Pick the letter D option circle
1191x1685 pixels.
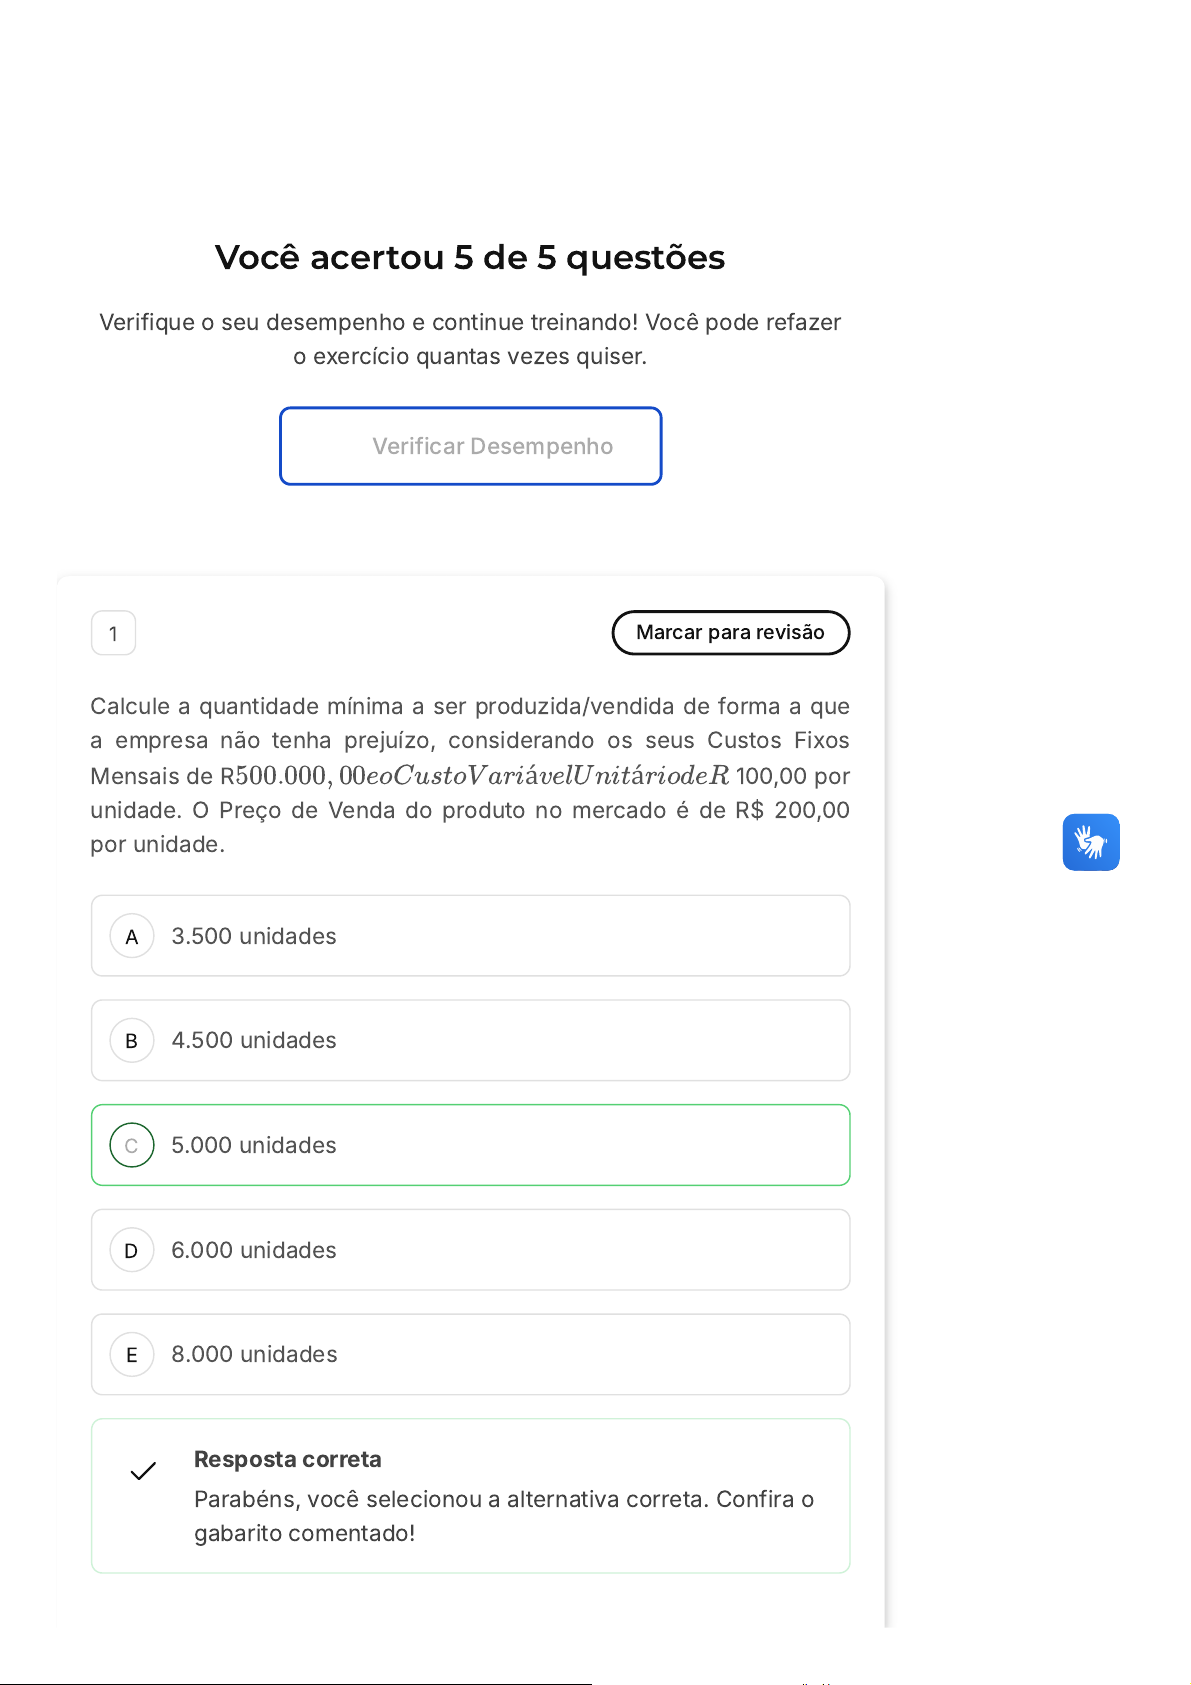[131, 1251]
